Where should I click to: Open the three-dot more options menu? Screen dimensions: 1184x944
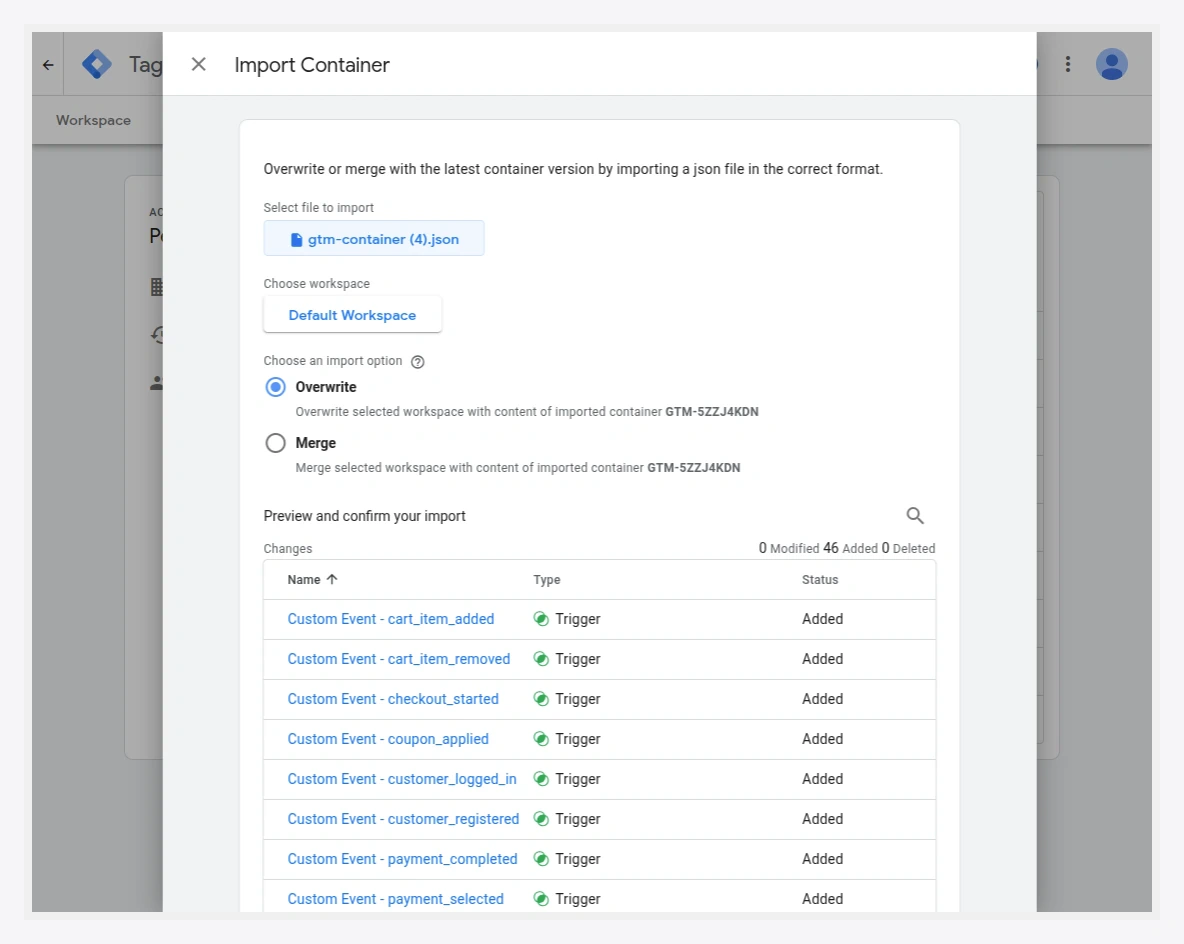click(1068, 64)
